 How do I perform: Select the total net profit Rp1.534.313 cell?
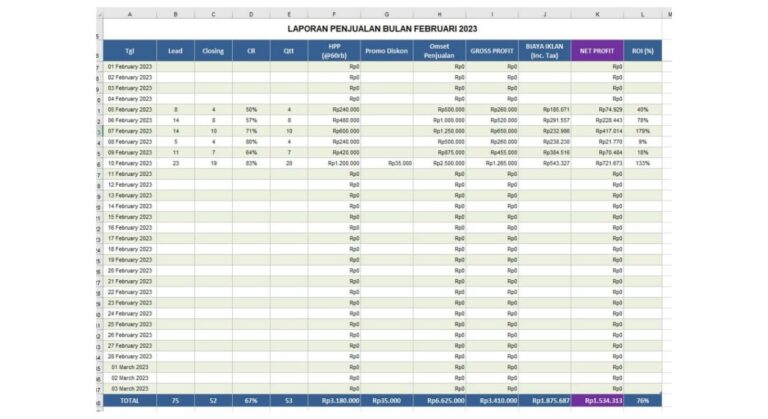tap(597, 400)
